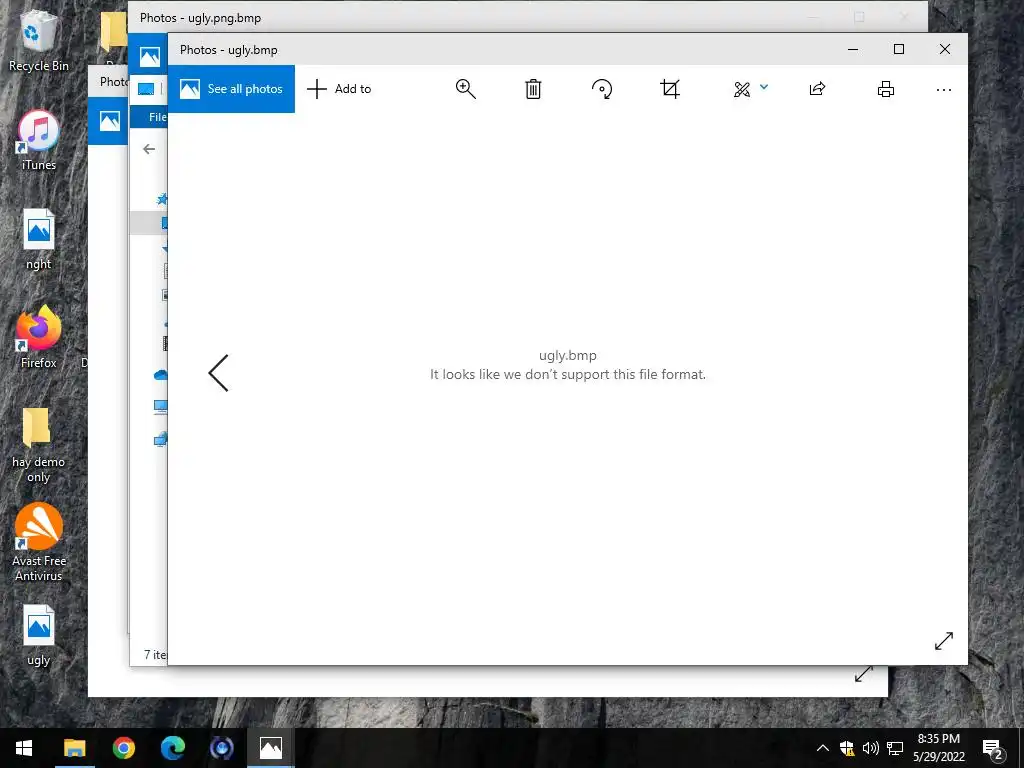
Task: Enter fullscreen in ugly.bmp window
Action: (944, 641)
